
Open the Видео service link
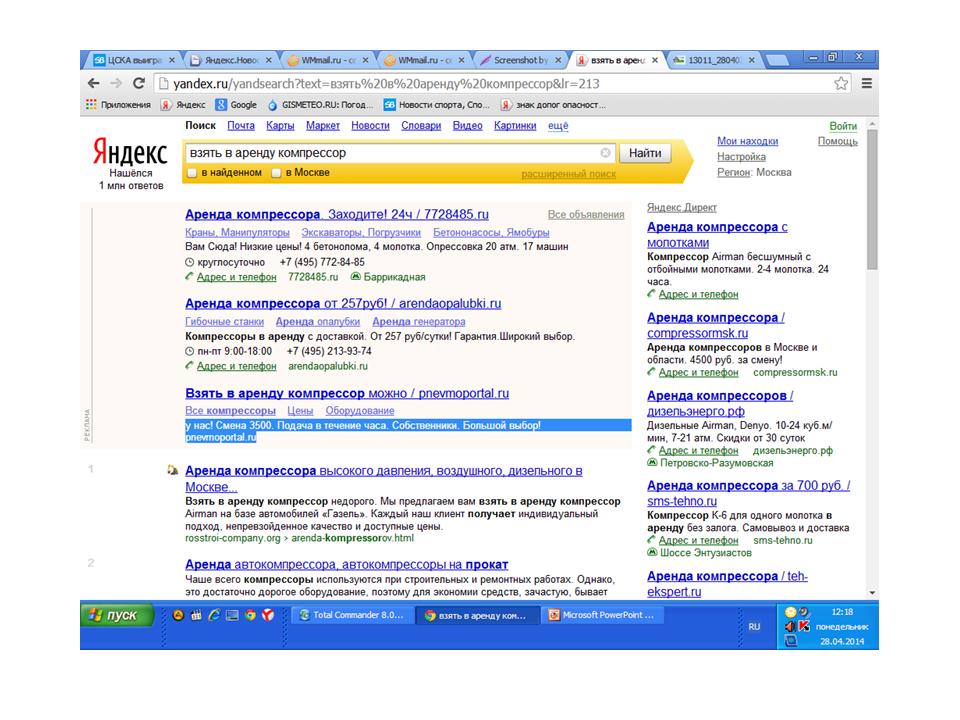(x=467, y=126)
